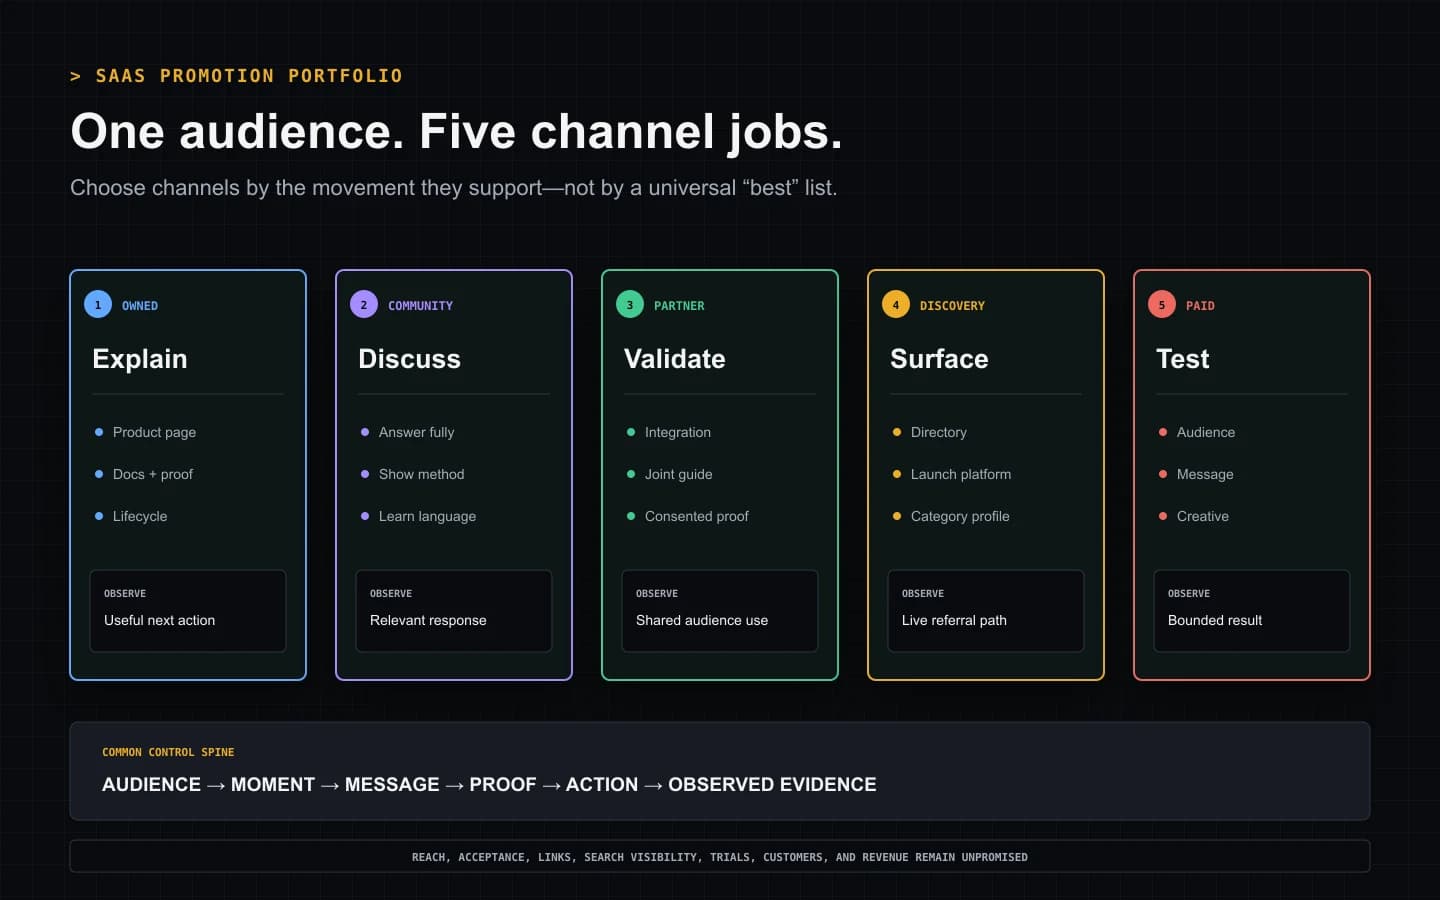Click the Audience bullet item in Paid card
The height and width of the screenshot is (900, 1440).
click(x=1196, y=432)
